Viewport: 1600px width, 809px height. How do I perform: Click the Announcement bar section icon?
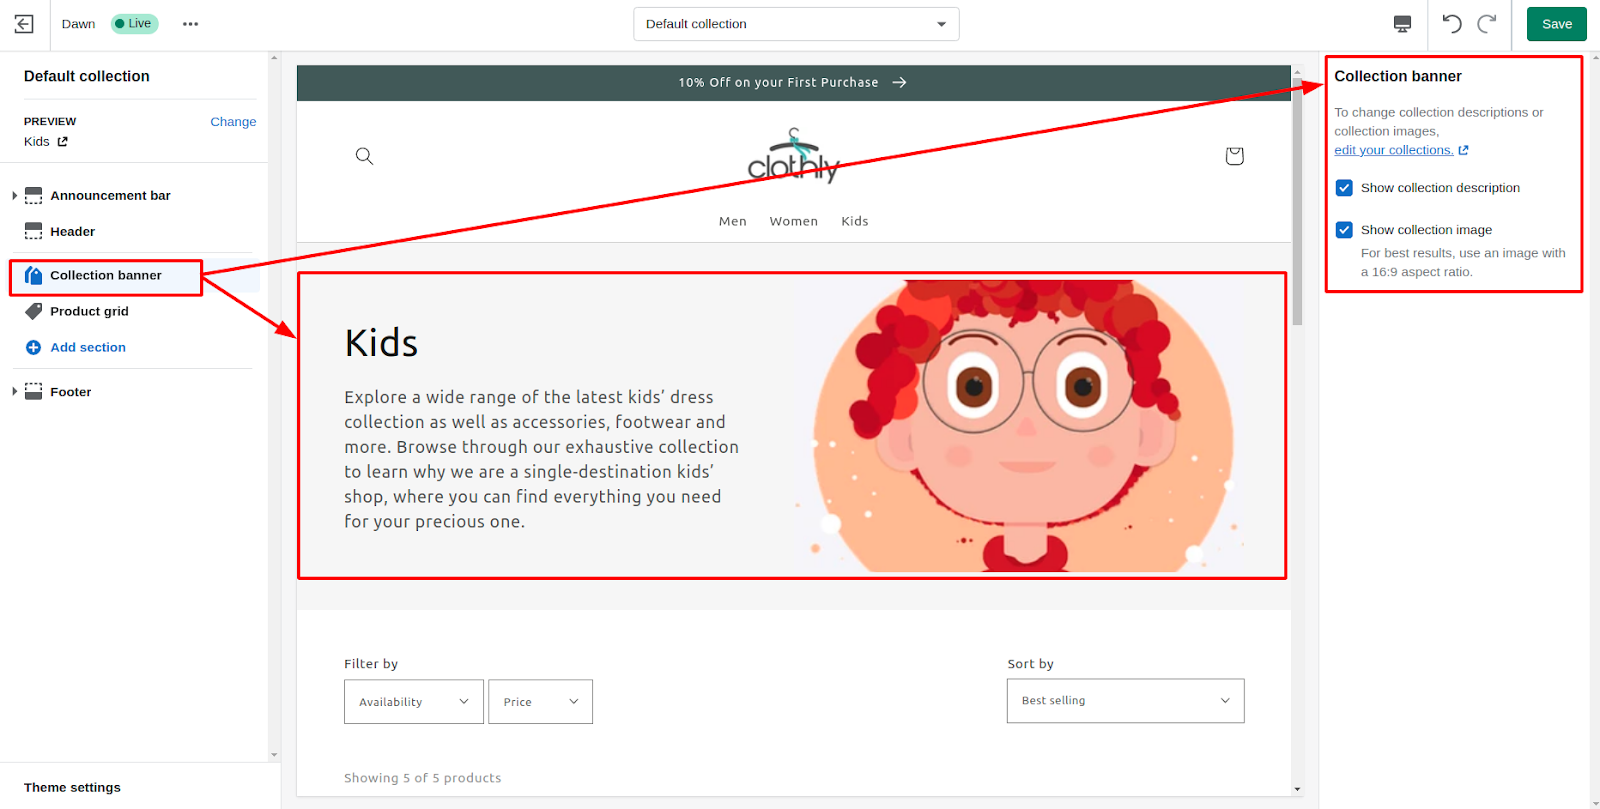[x=33, y=195]
